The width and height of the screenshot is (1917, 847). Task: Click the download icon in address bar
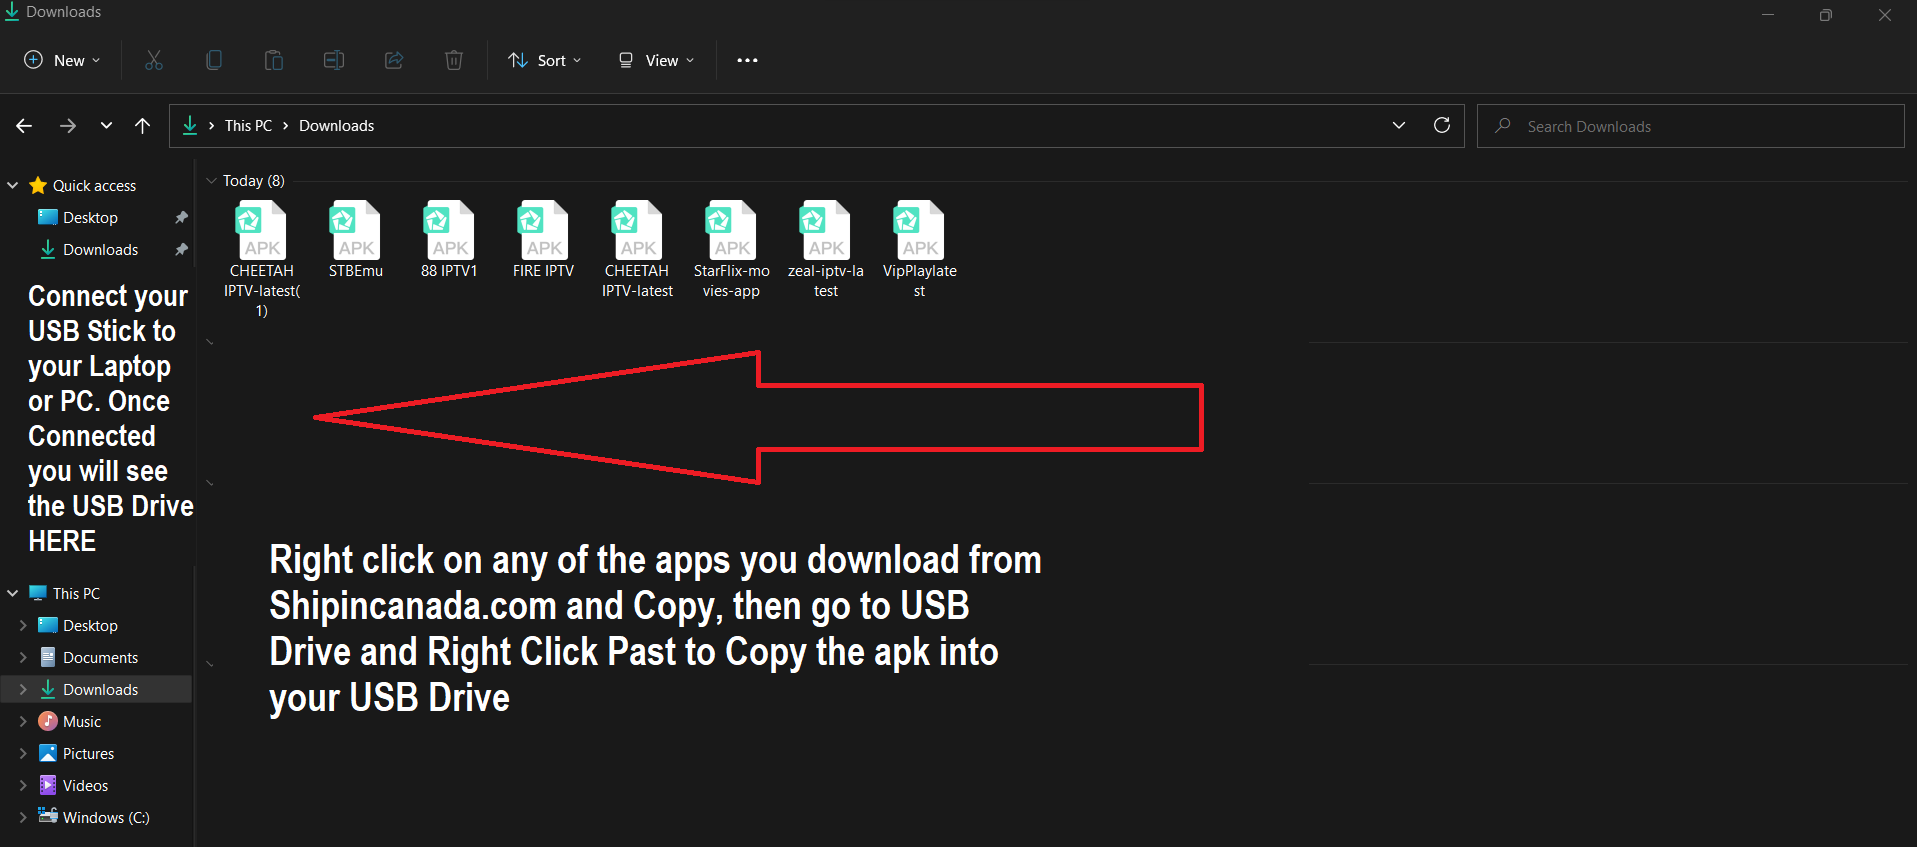pyautogui.click(x=190, y=125)
